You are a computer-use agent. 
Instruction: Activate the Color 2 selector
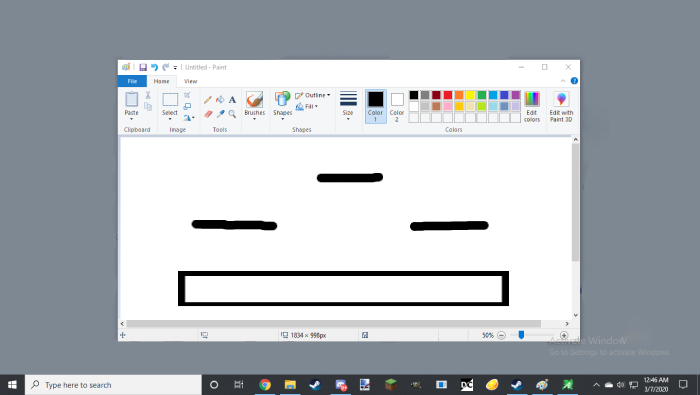pos(397,106)
